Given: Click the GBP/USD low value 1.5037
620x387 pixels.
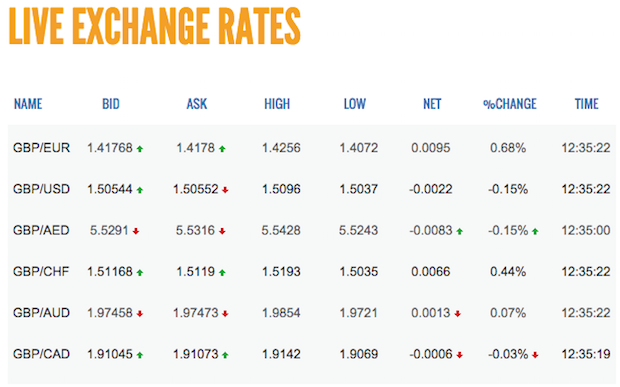Looking at the screenshot, I should click(x=359, y=189).
